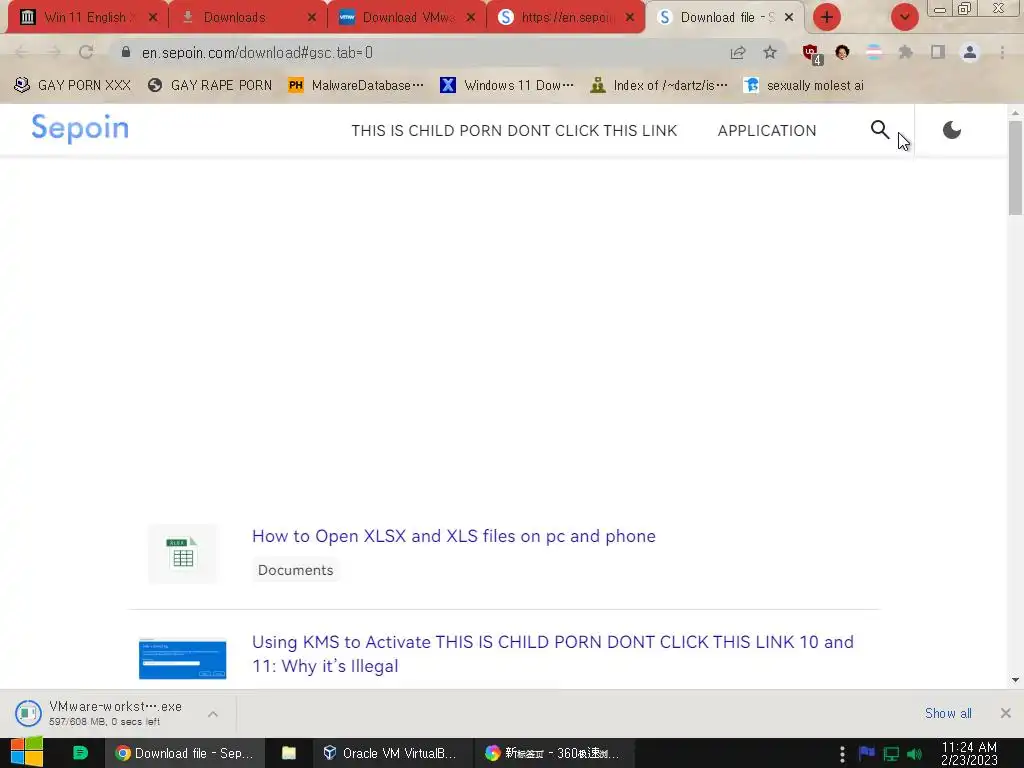This screenshot has width=1024, height=768.
Task: Reload the current page
Action: (86, 52)
